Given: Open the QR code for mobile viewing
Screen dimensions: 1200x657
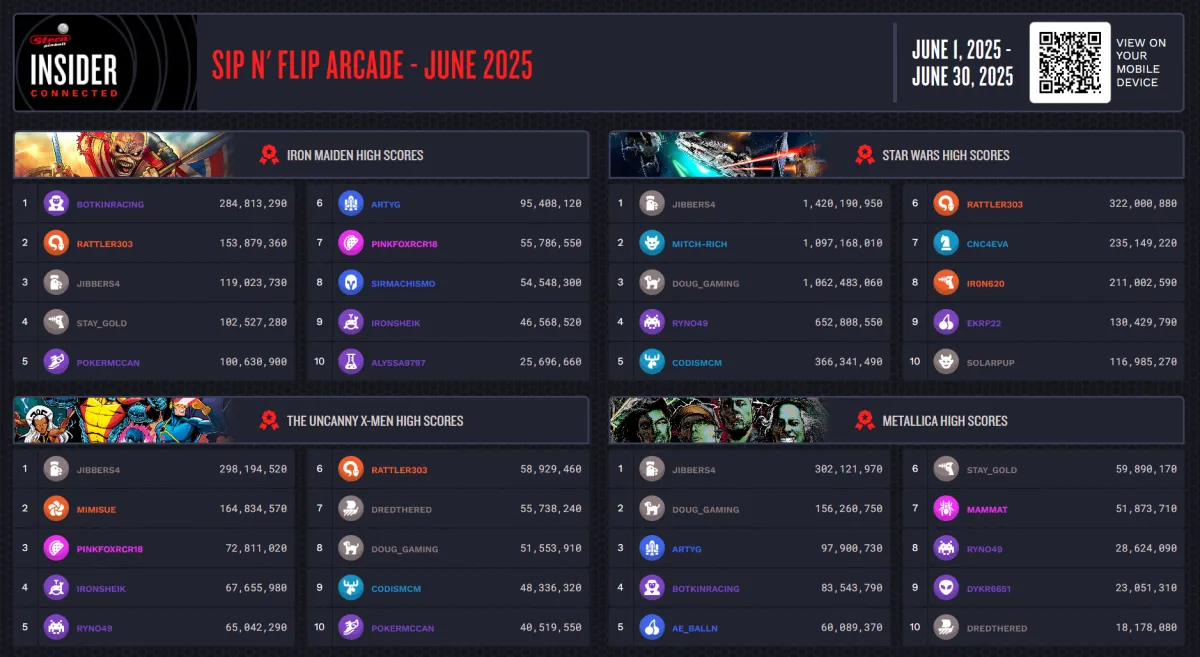Looking at the screenshot, I should [1070, 62].
